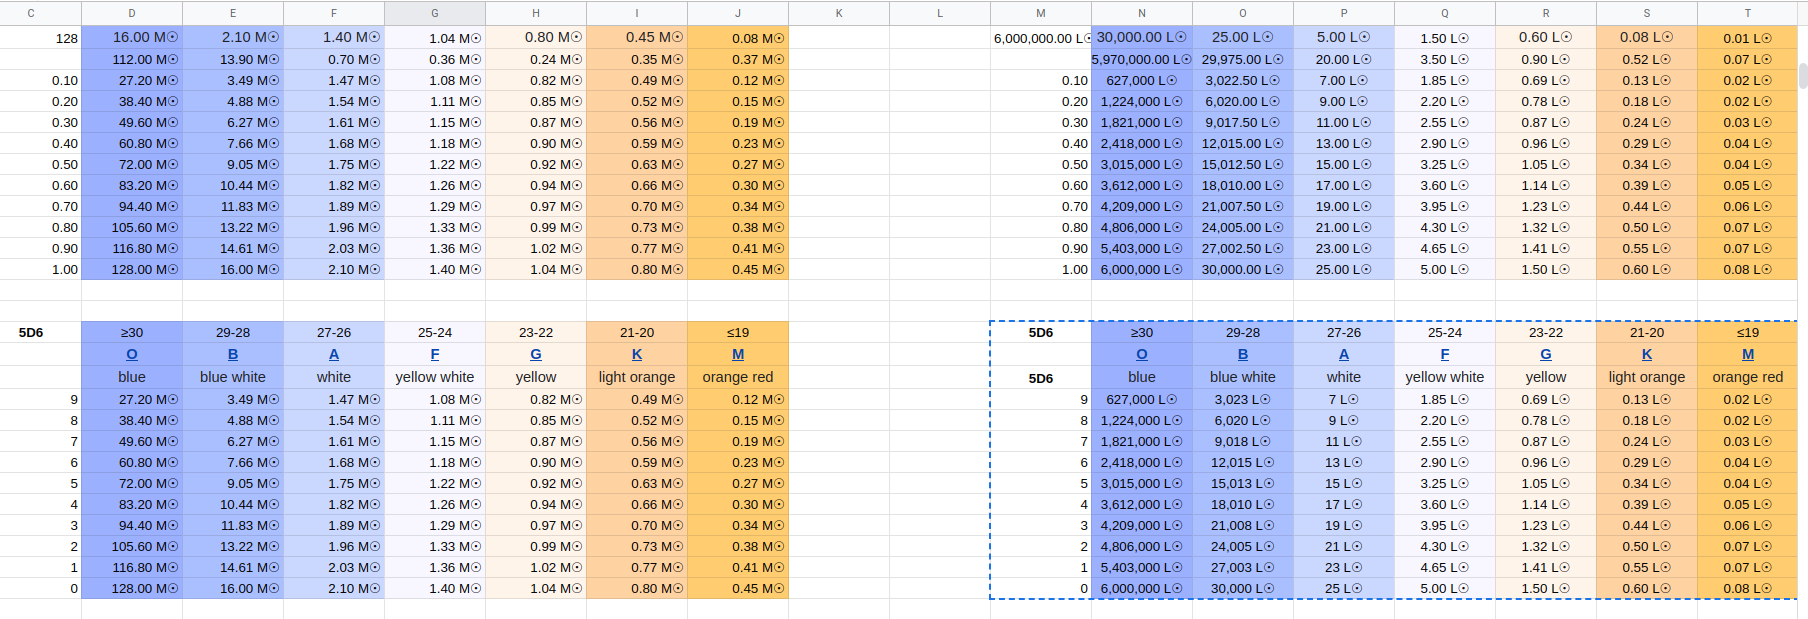Select cell showing 29,975.00 L☉

1243,59
